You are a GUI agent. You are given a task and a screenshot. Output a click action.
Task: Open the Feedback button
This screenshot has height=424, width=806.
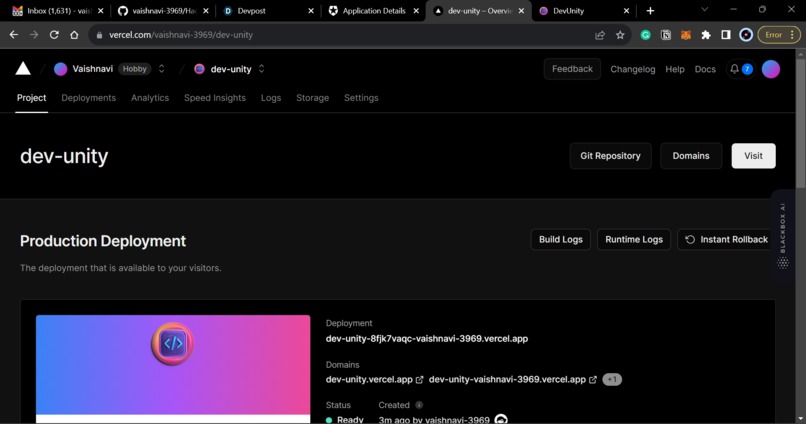[572, 69]
